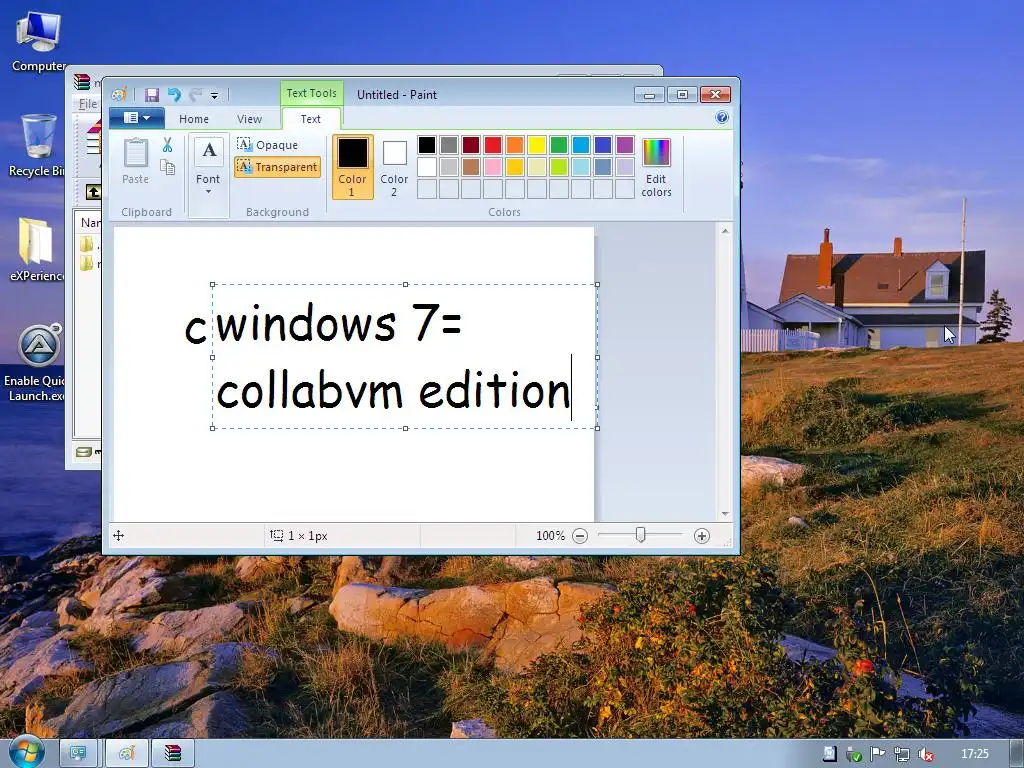Click the Text Tools contextual tab header

pyautogui.click(x=312, y=93)
